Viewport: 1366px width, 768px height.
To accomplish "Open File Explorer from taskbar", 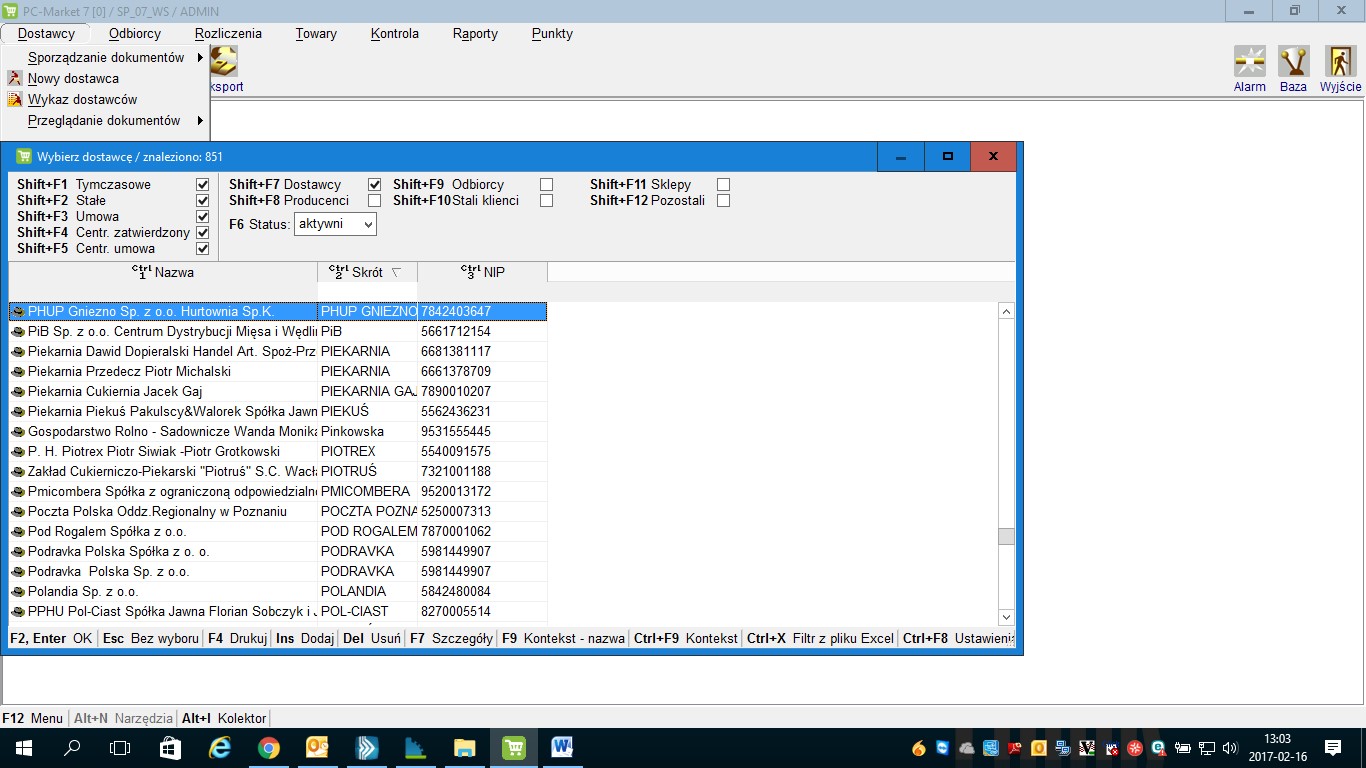I will [464, 747].
